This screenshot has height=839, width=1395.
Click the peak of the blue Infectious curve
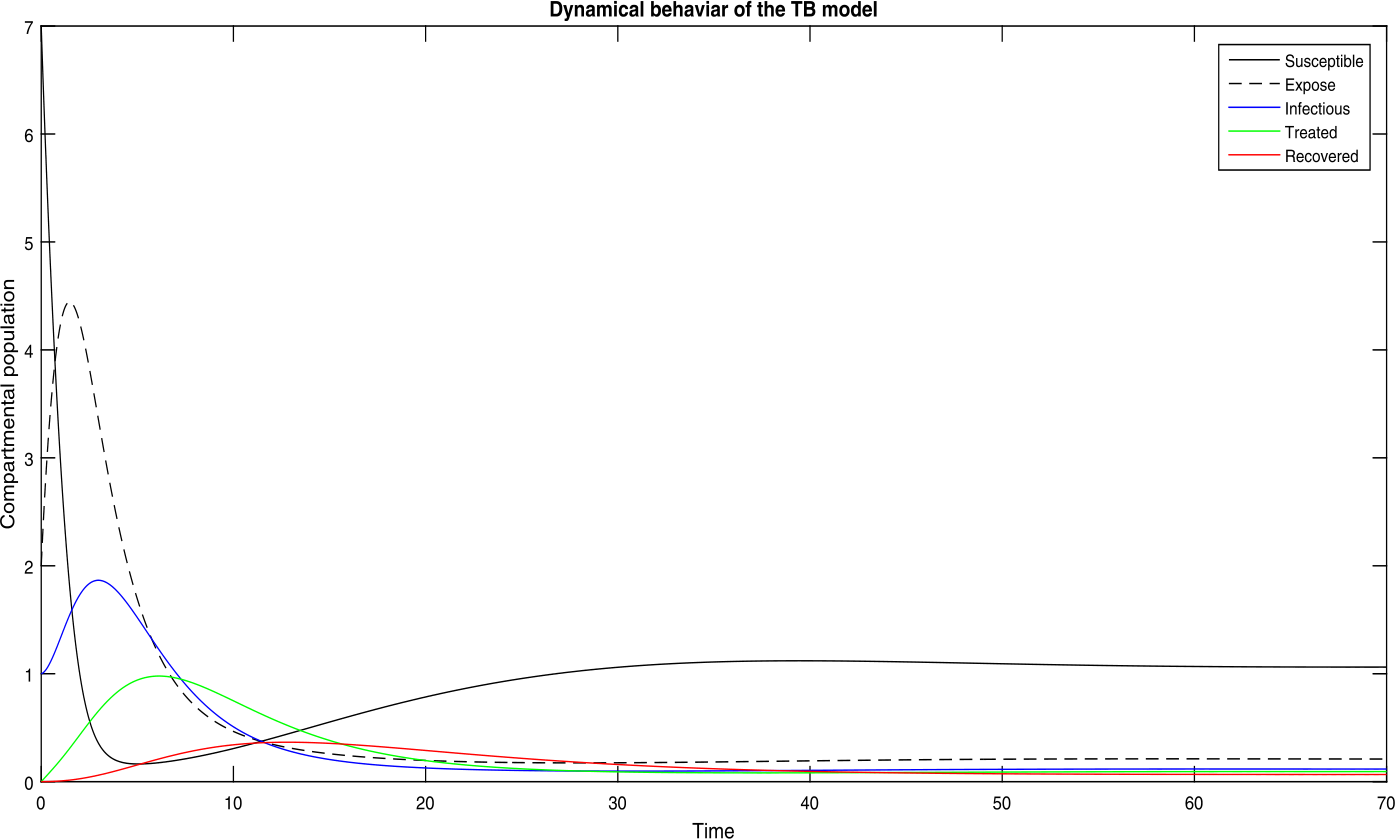[98, 580]
